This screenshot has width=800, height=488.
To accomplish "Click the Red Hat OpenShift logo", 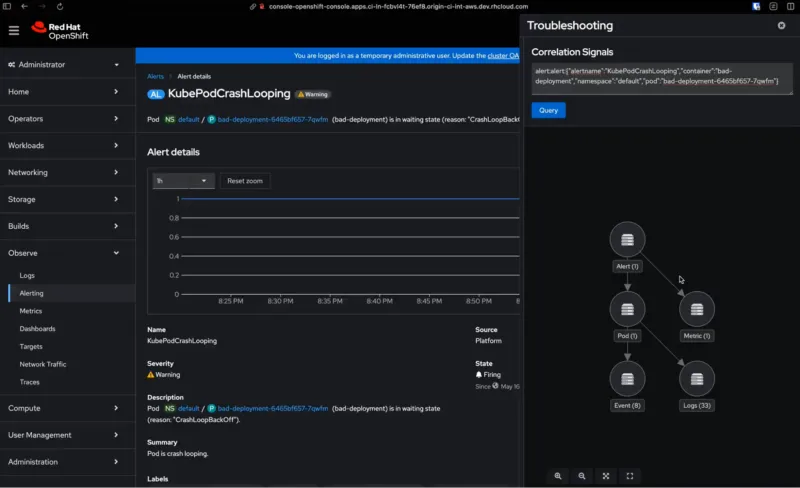I will click(x=60, y=31).
